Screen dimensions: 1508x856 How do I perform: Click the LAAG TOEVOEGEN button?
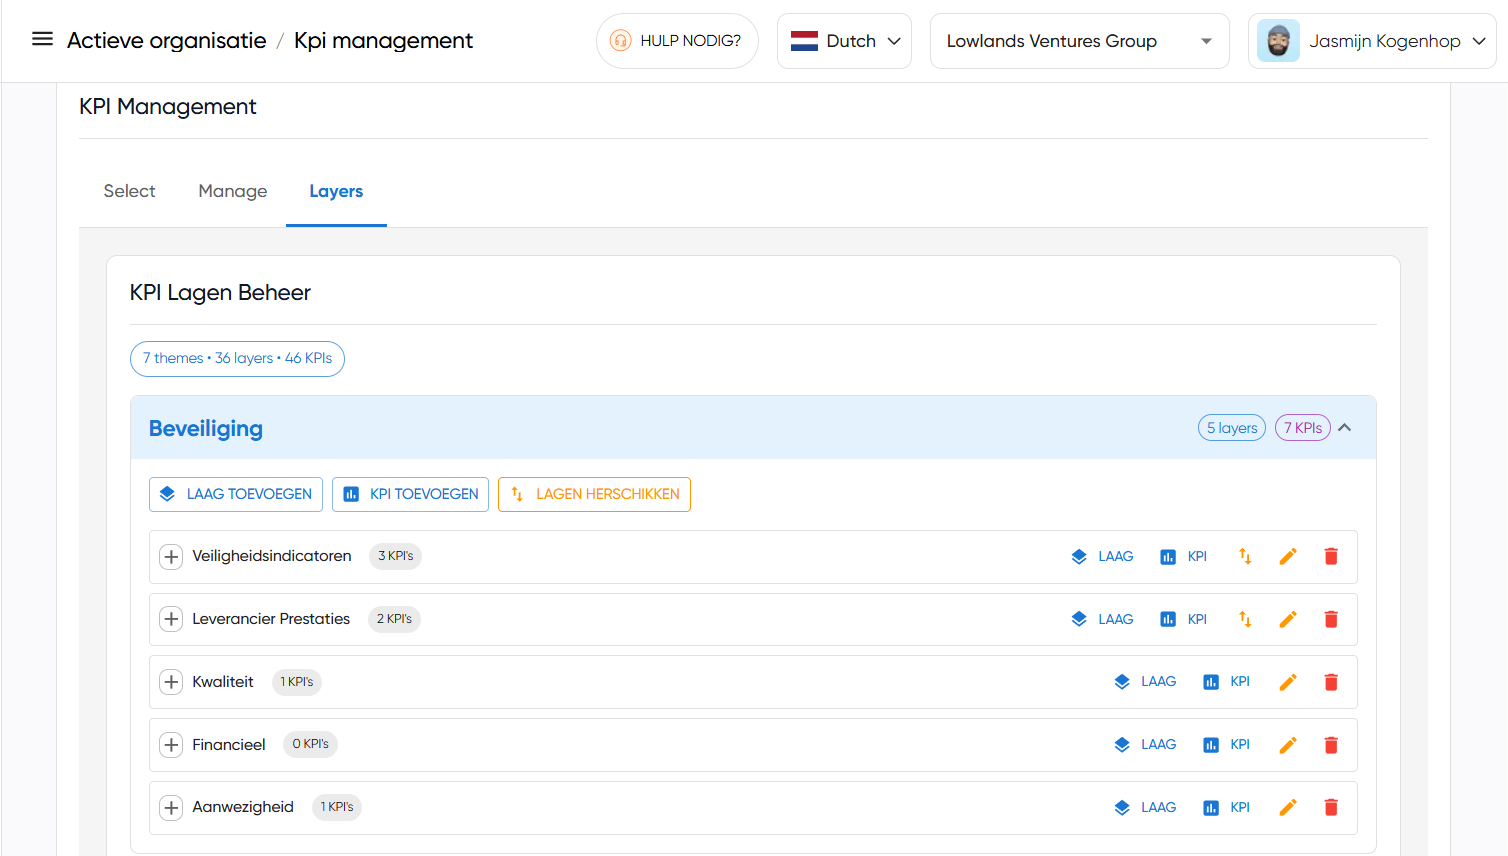pyautogui.click(x=236, y=494)
